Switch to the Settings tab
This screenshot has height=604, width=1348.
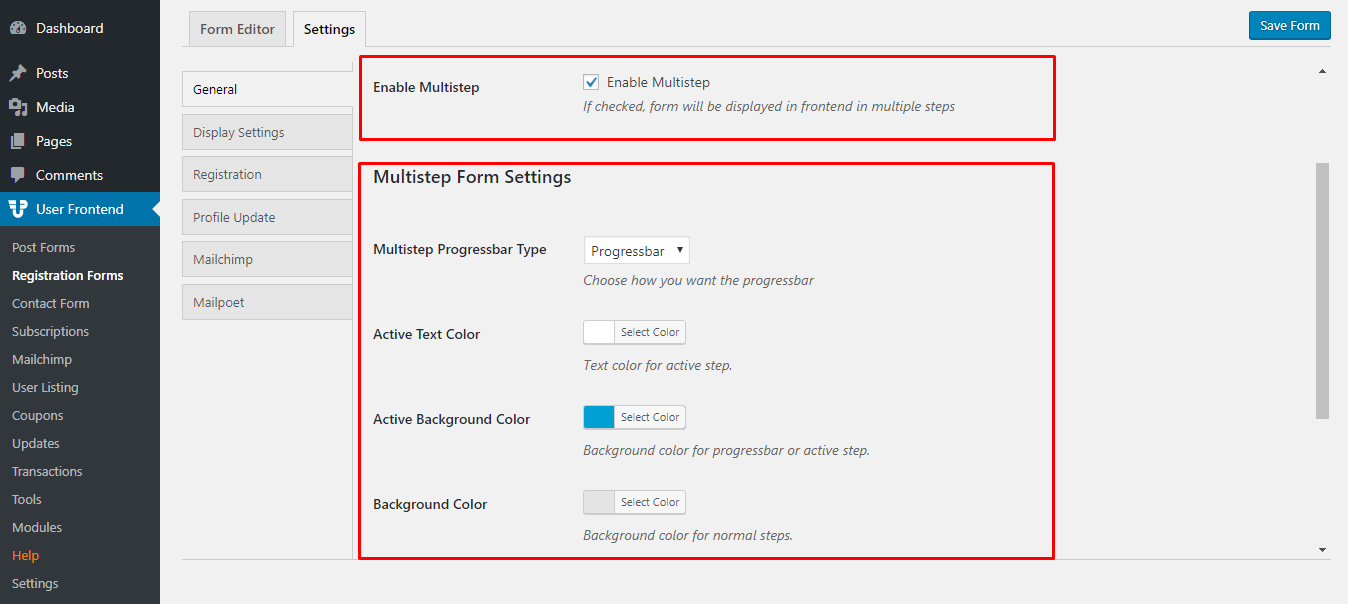(329, 29)
